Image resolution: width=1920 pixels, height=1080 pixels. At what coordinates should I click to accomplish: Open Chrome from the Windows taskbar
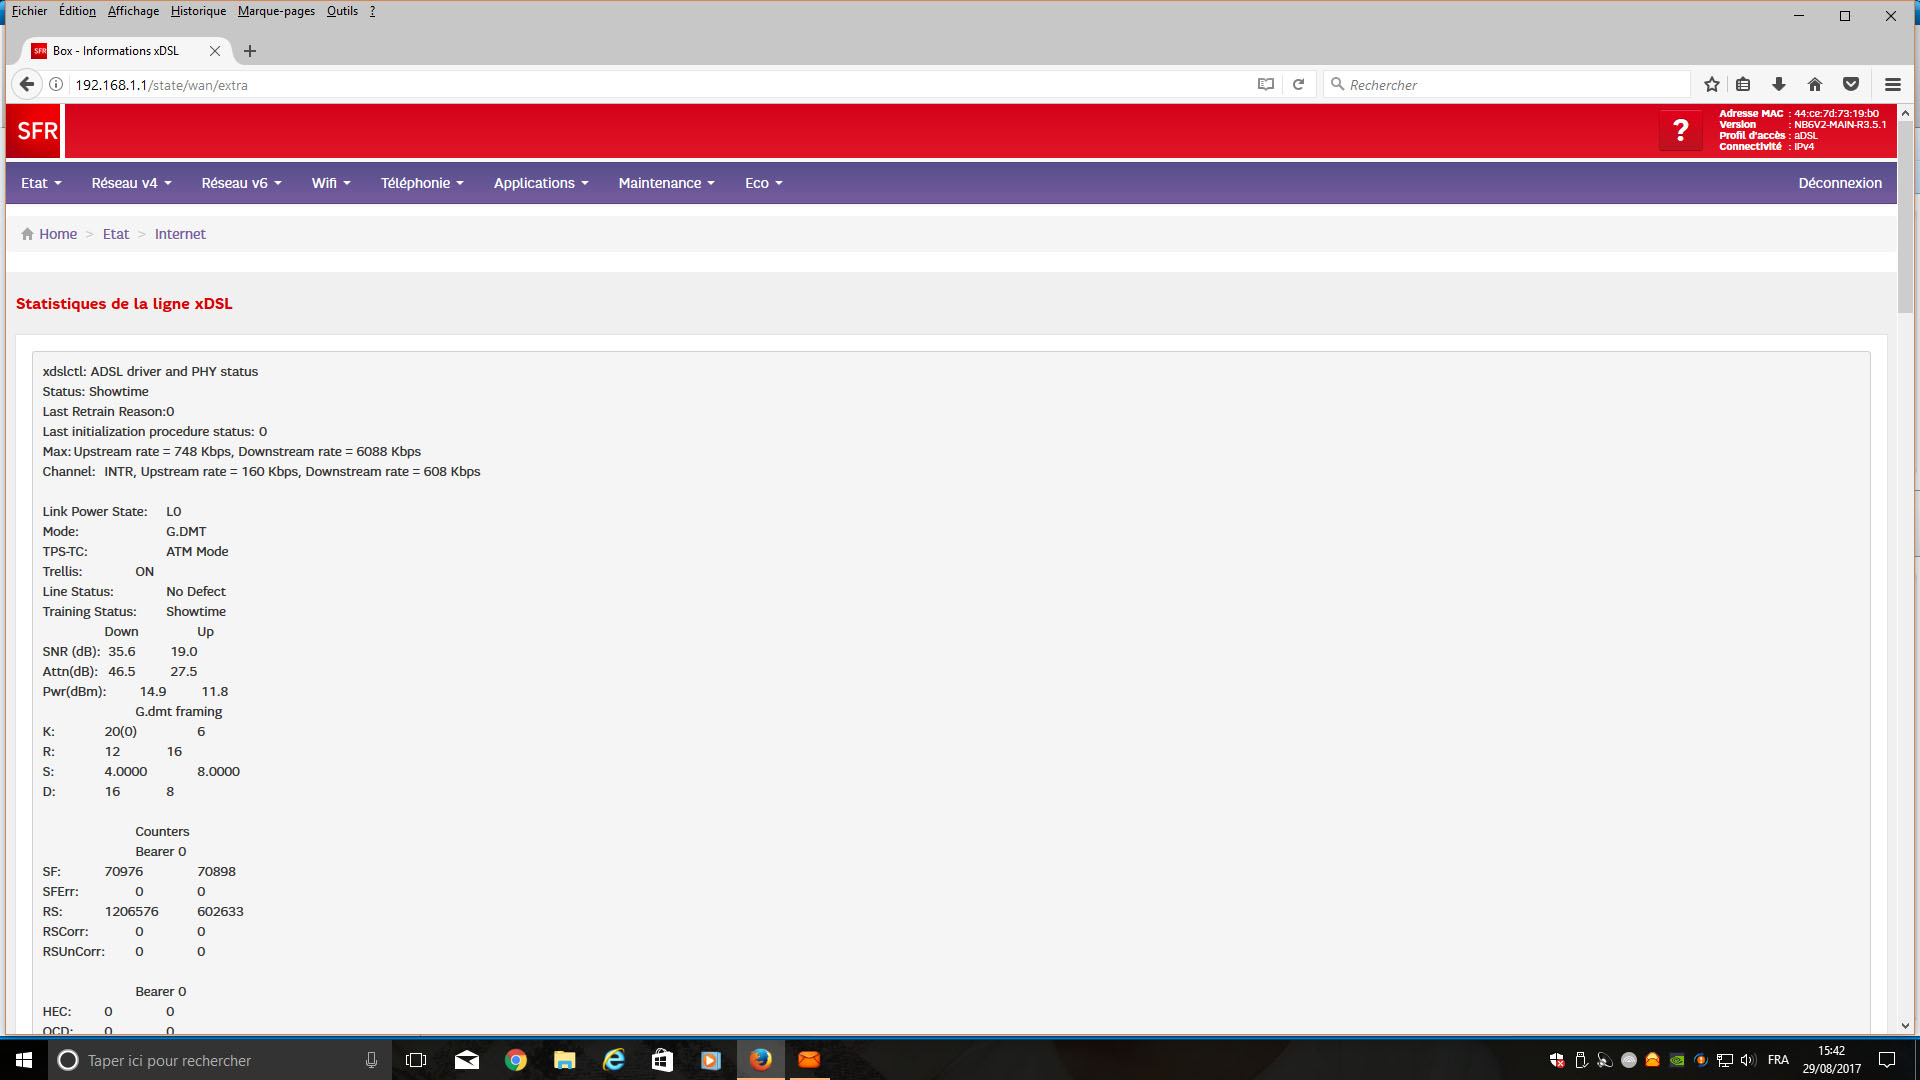coord(516,1060)
